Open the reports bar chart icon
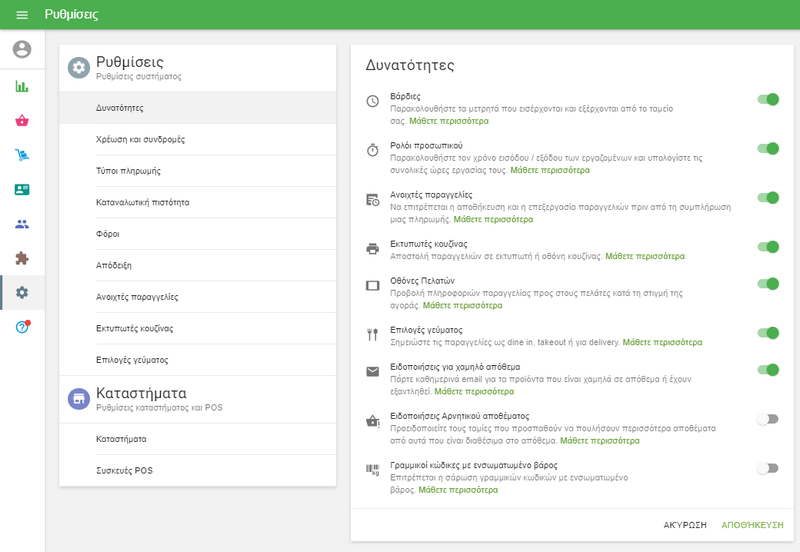 pos(22,86)
